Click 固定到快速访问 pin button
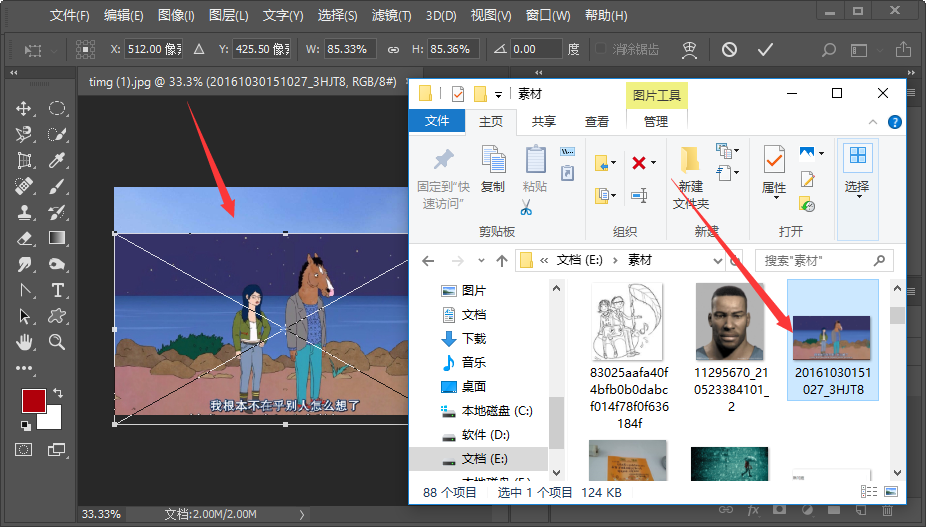This screenshot has width=926, height=527. (x=443, y=178)
